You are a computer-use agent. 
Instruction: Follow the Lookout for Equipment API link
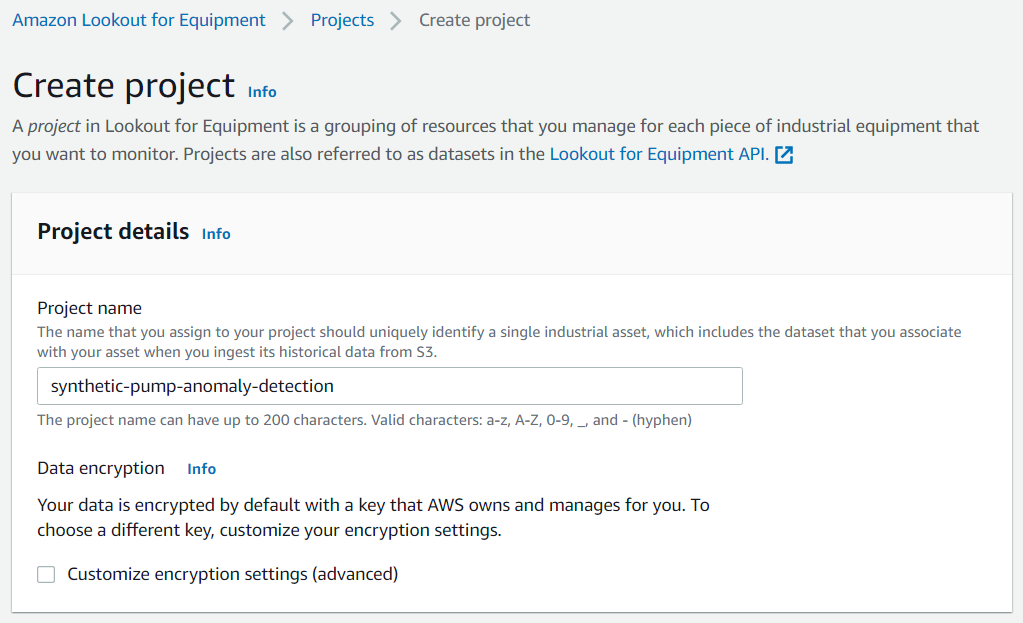coord(659,154)
